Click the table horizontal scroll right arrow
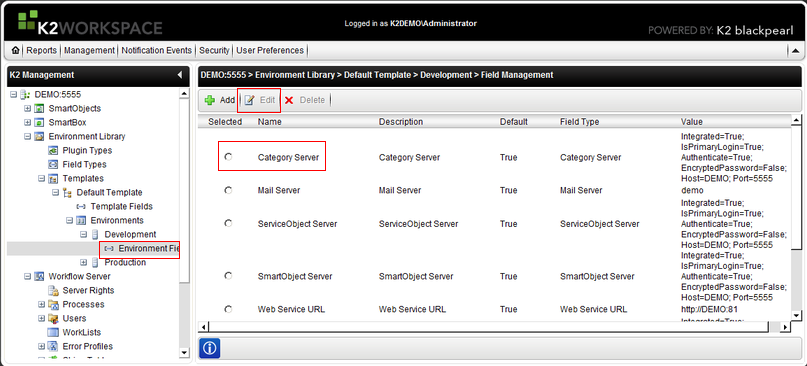This screenshot has height=366, width=807. tap(785, 327)
